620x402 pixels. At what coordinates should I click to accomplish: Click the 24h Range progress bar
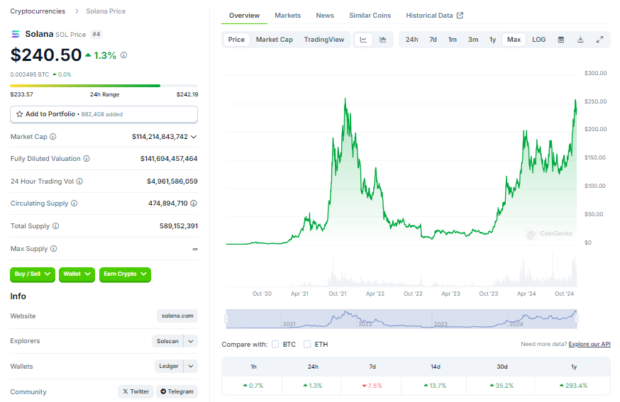pyautogui.click(x=104, y=85)
